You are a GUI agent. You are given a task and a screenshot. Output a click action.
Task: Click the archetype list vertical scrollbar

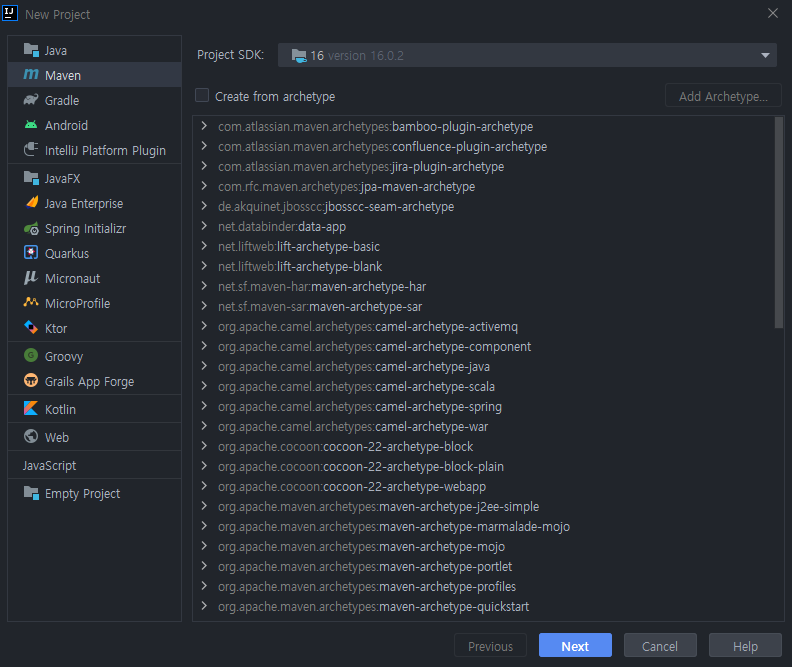[x=779, y=222]
